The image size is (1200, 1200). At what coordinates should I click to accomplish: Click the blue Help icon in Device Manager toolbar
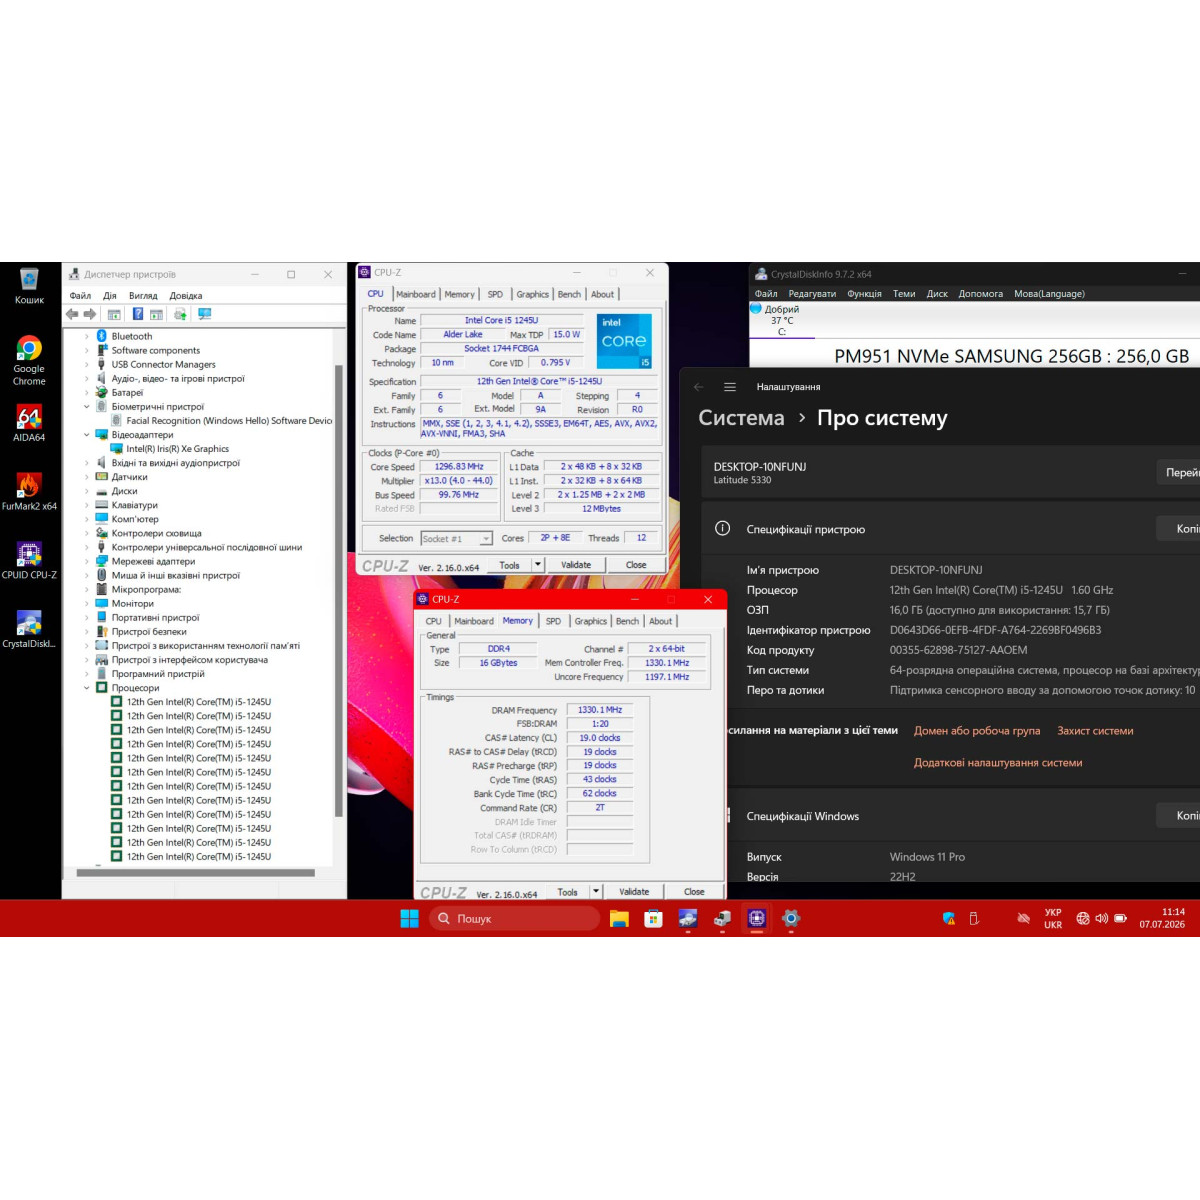pyautogui.click(x=138, y=314)
